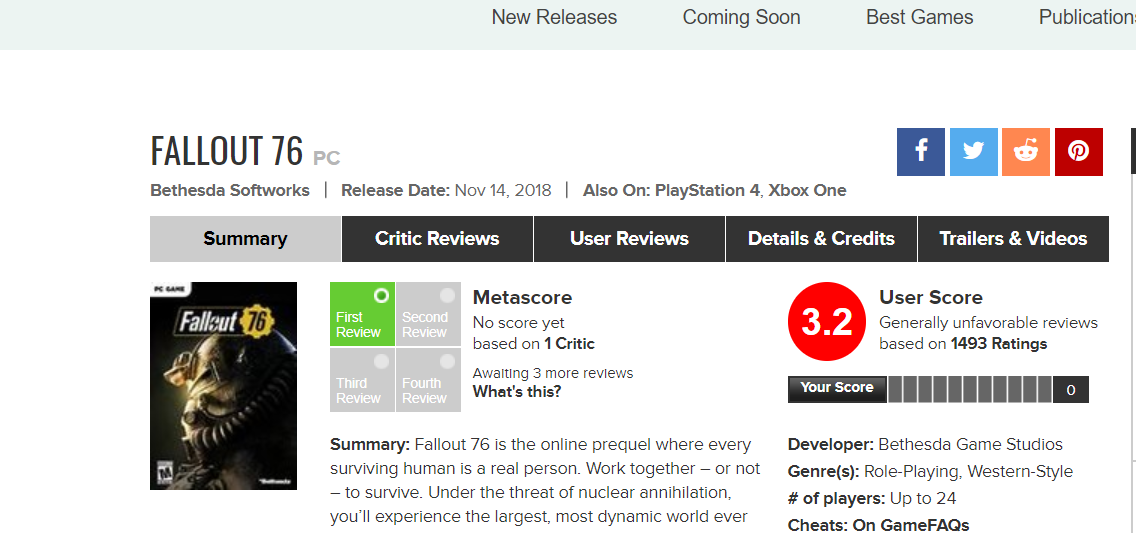Click the gray Second Review tile
The image size is (1136, 533).
pos(428,314)
